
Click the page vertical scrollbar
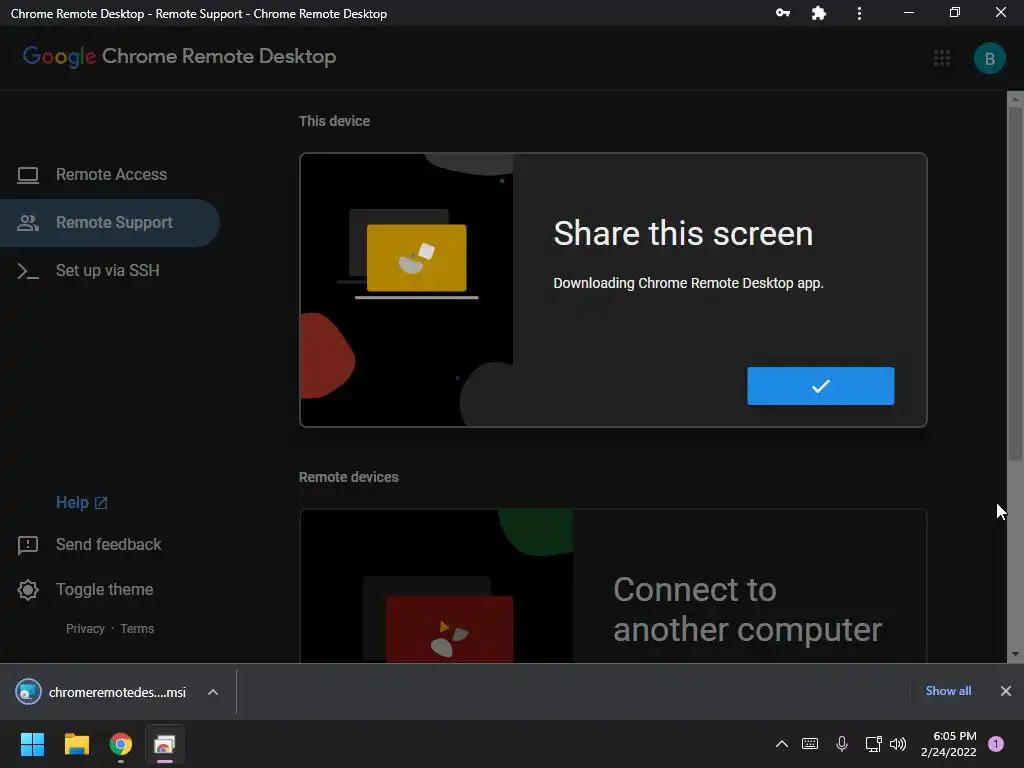click(1015, 284)
